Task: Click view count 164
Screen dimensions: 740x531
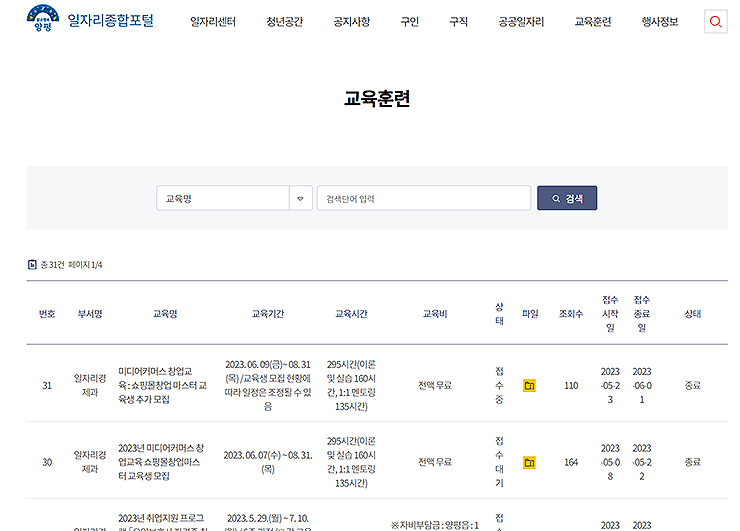Action: [x=571, y=463]
